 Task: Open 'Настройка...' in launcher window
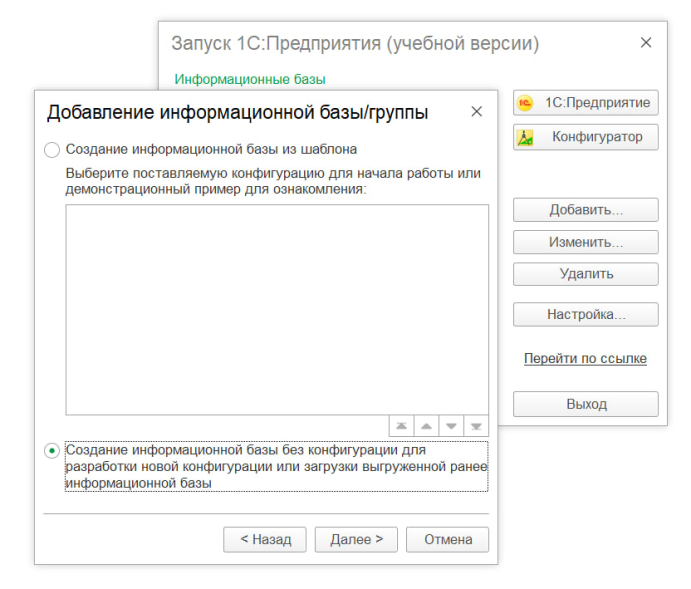click(x=586, y=314)
